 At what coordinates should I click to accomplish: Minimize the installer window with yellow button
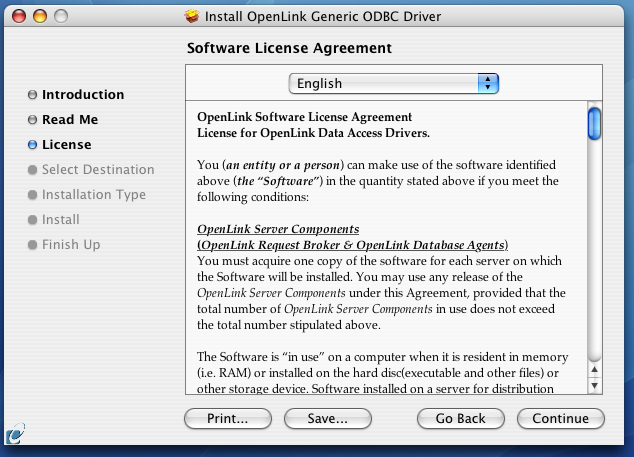40,16
